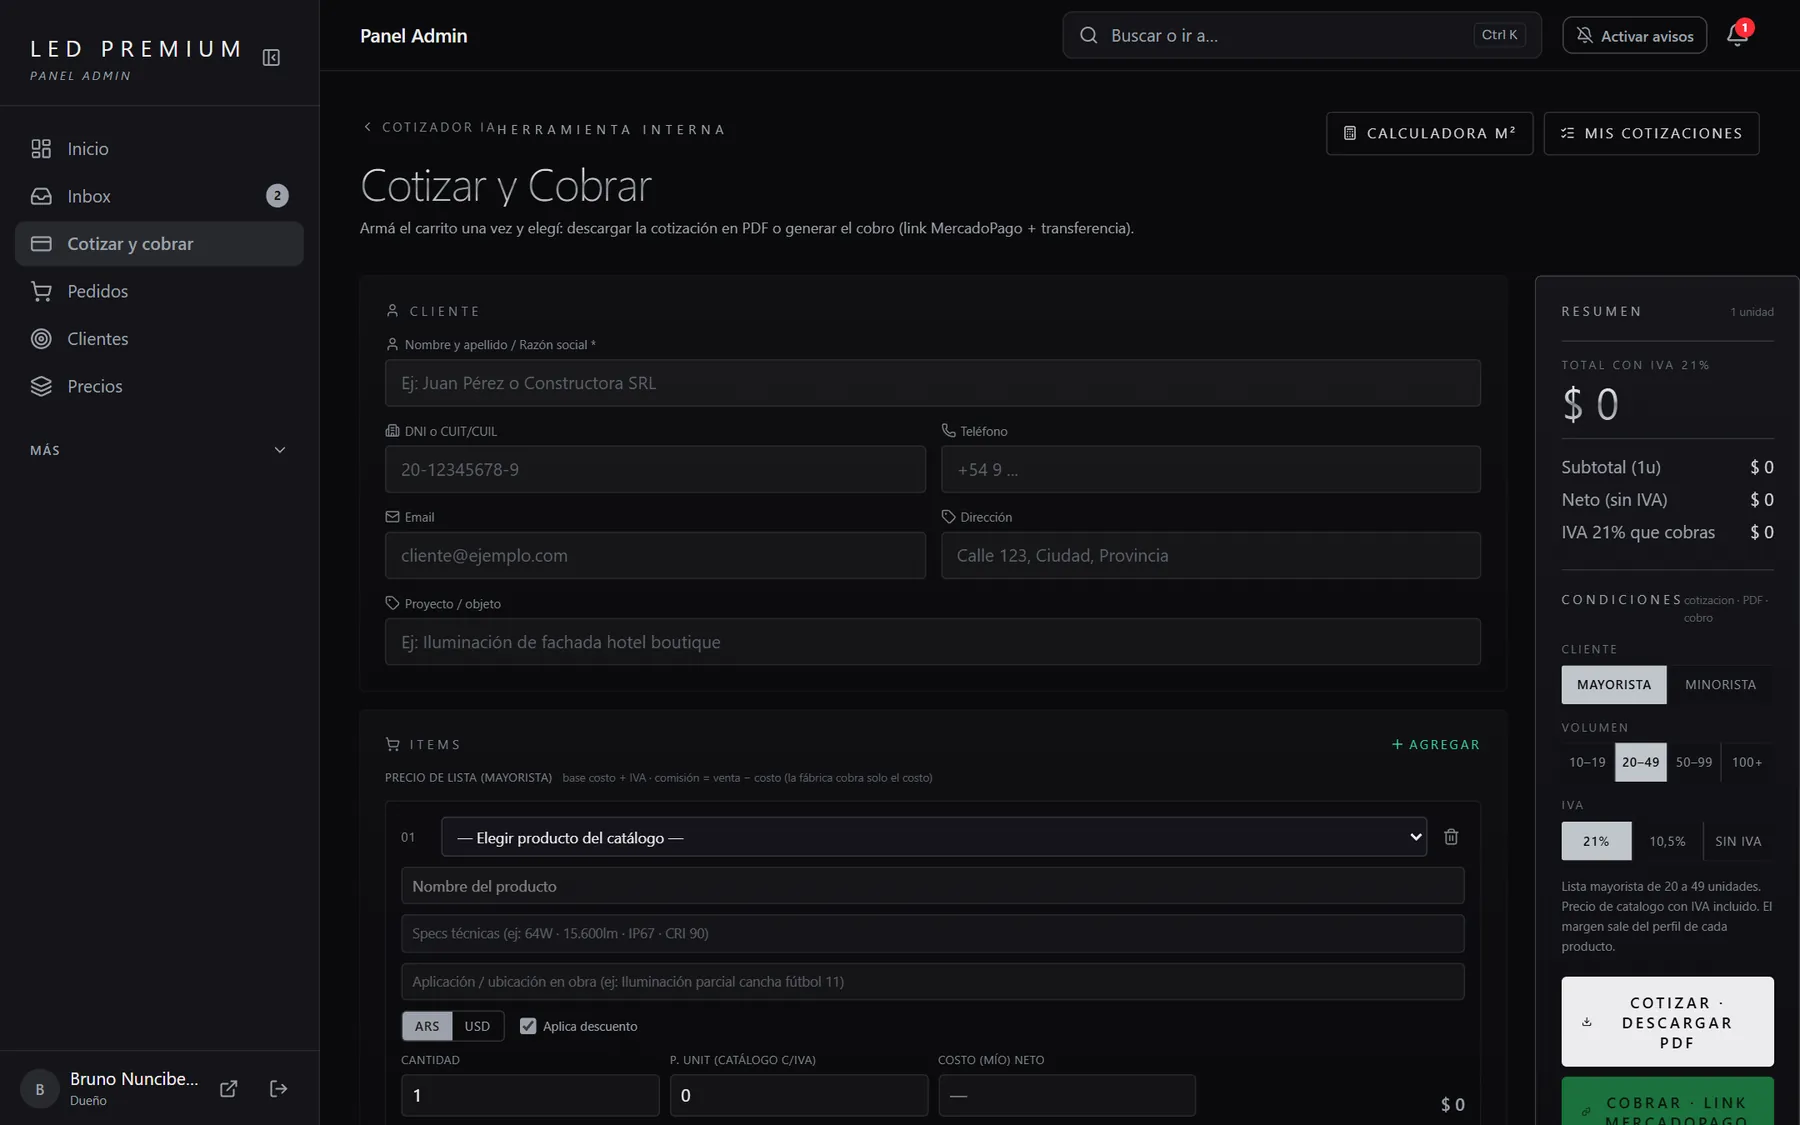The height and width of the screenshot is (1125, 1800).
Task: Click the Email input field
Action: tap(655, 555)
